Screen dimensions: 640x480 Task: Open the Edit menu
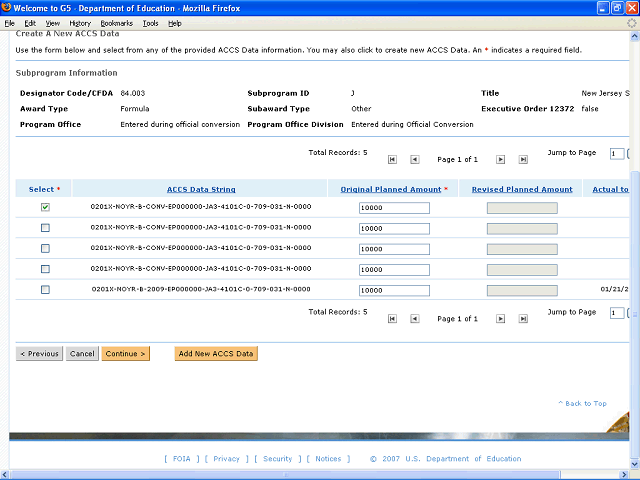[x=30, y=24]
